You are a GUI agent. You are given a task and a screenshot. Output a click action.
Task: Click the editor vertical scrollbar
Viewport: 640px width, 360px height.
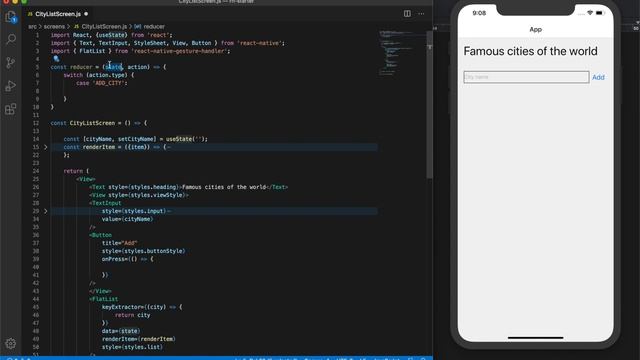[429, 104]
